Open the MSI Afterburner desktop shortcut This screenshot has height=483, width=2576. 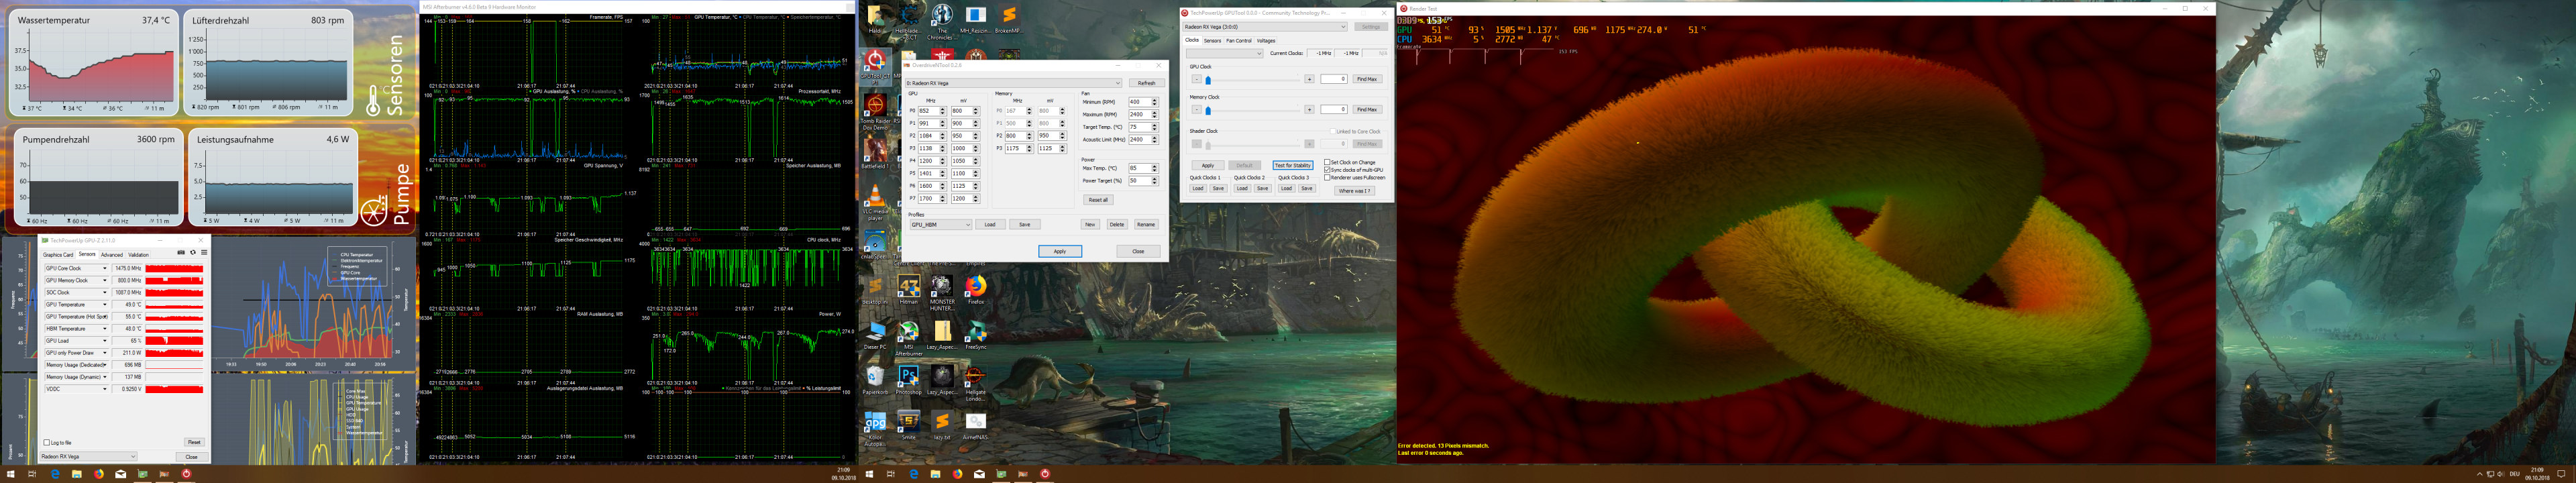[908, 337]
